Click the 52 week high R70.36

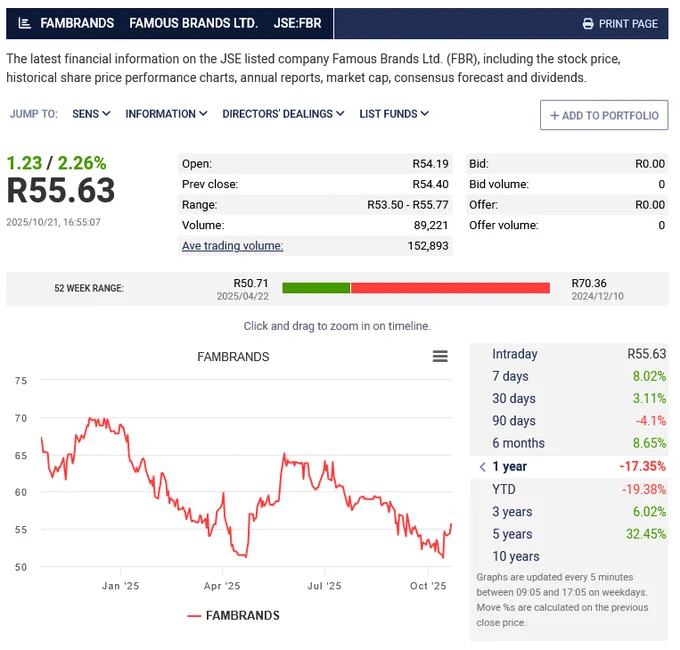click(589, 283)
